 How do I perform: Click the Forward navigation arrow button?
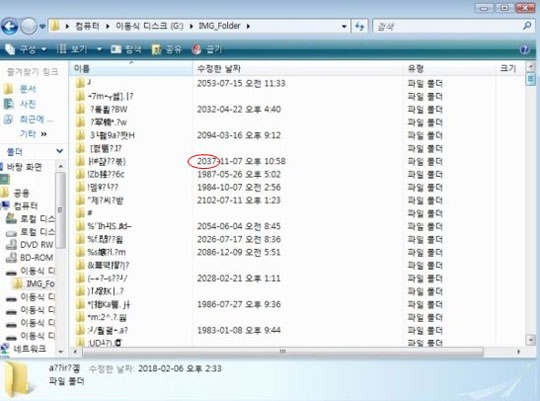[x=29, y=26]
